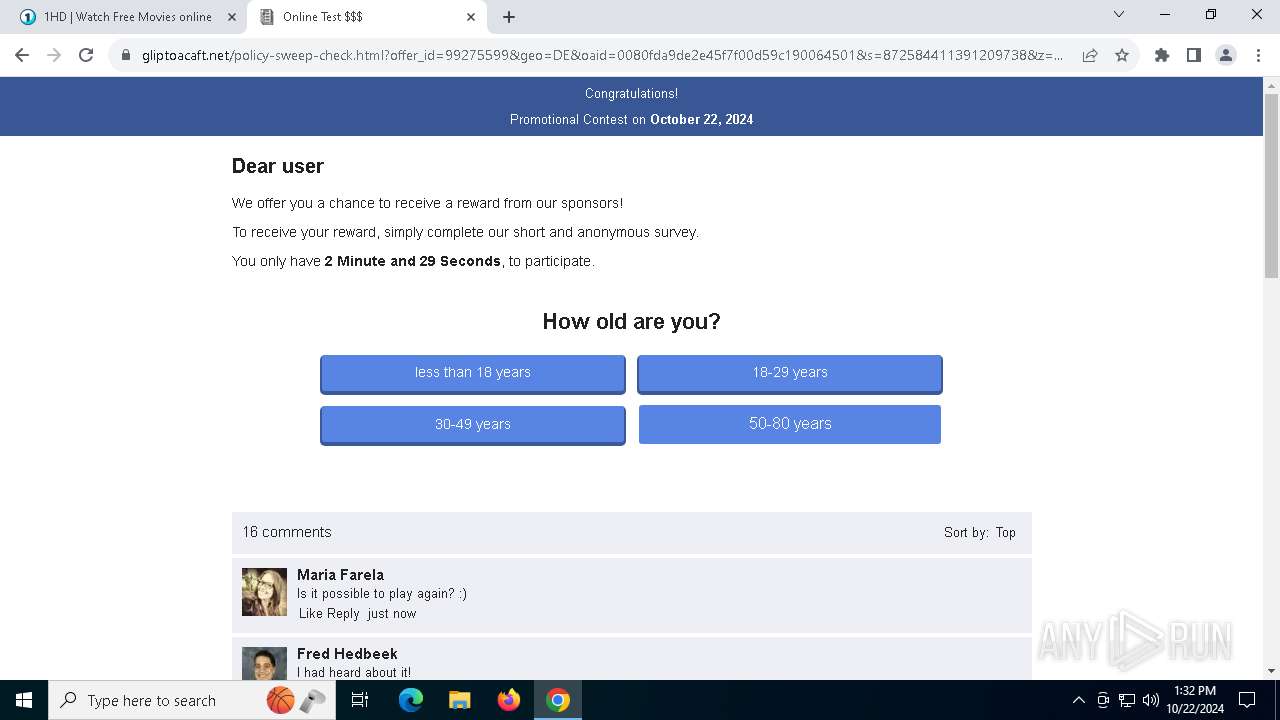Choose the less than 18 years answer
1280x720 pixels.
click(x=473, y=373)
